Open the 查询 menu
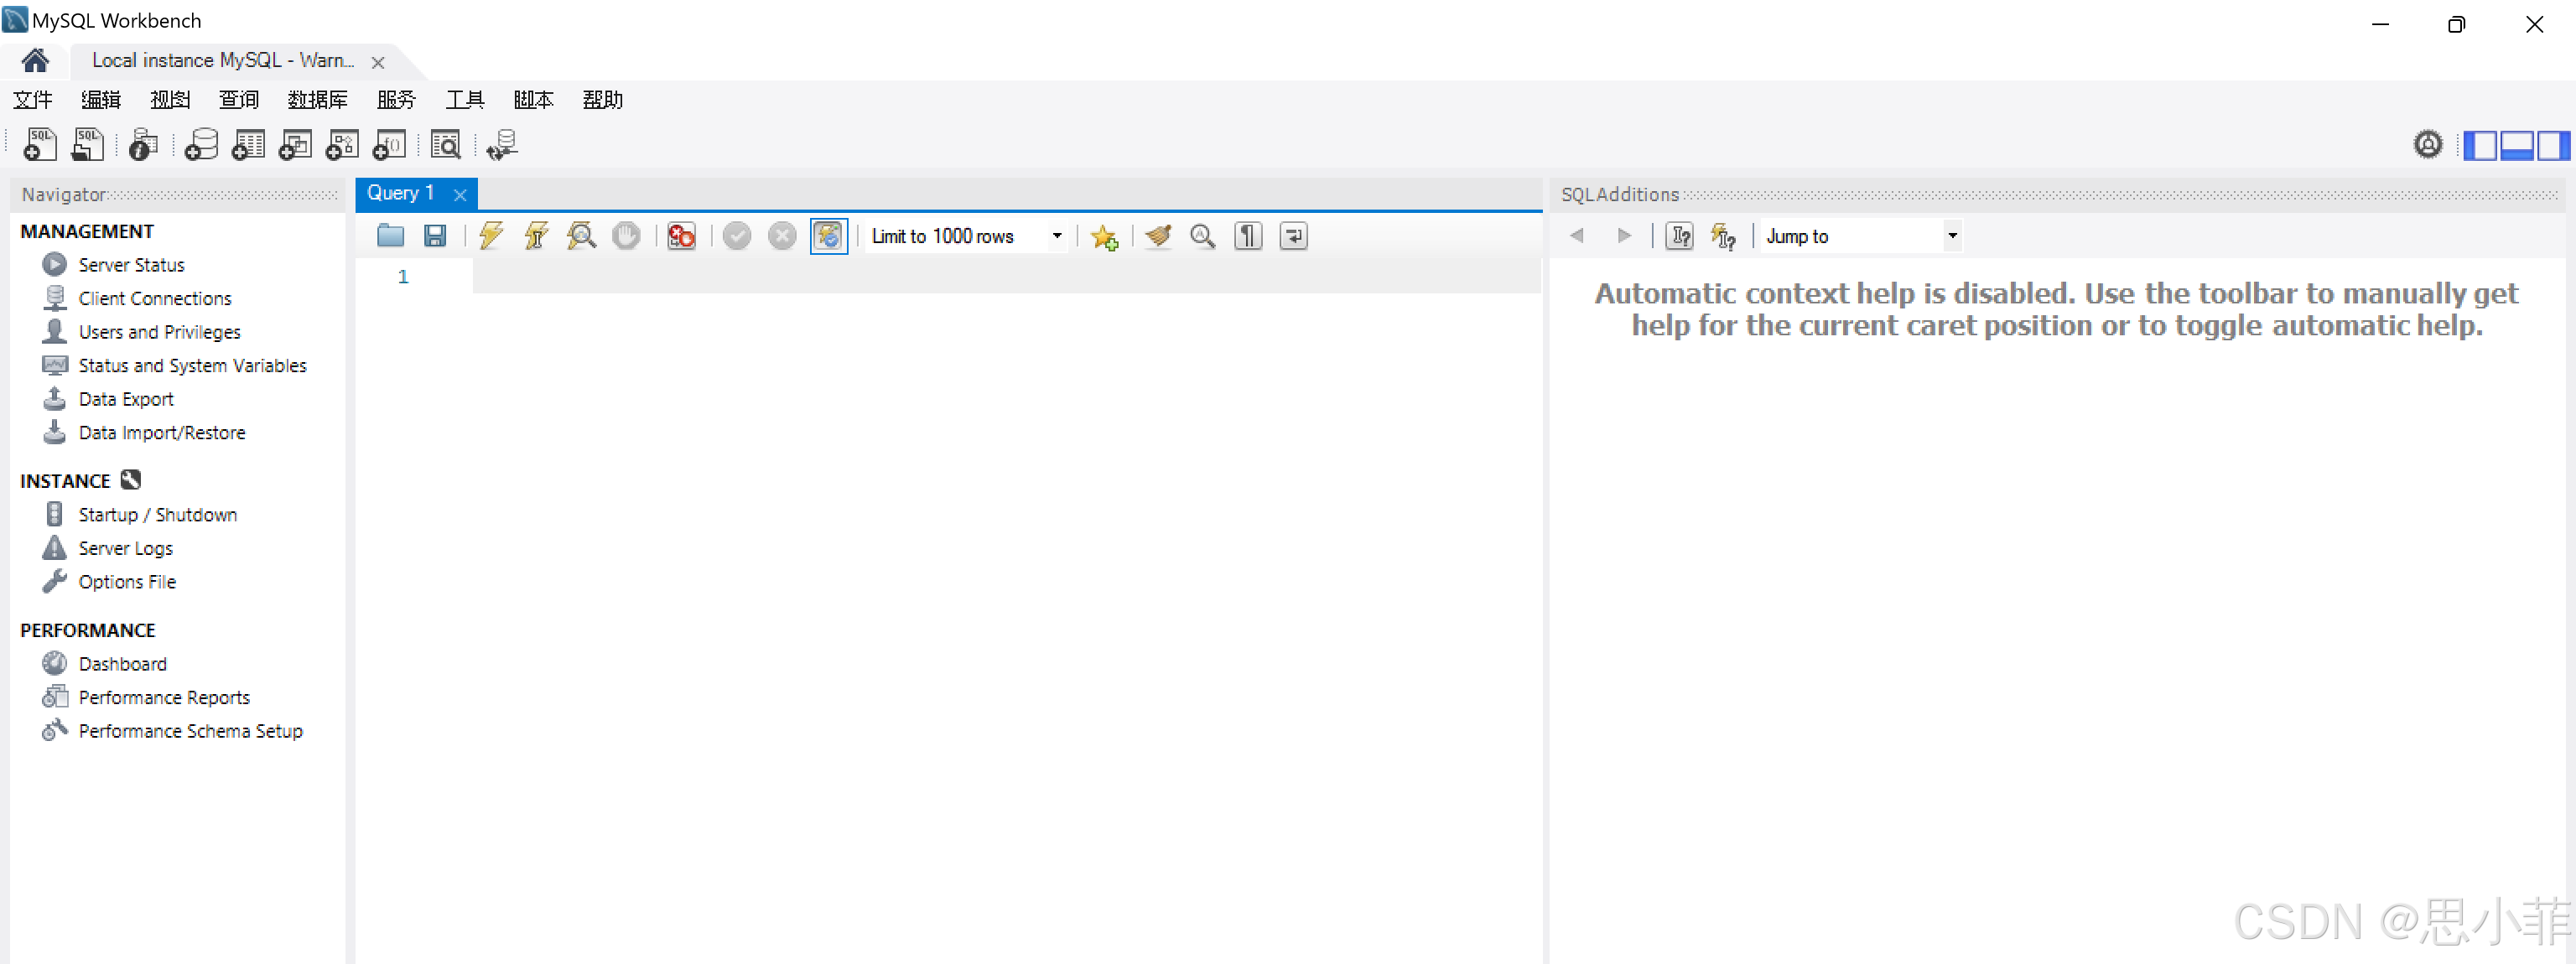Image resolution: width=2576 pixels, height=964 pixels. 238,100
